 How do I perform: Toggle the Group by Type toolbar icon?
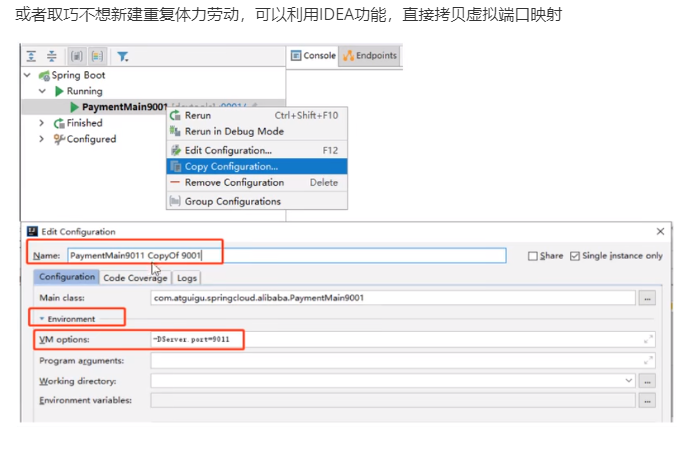click(77, 56)
